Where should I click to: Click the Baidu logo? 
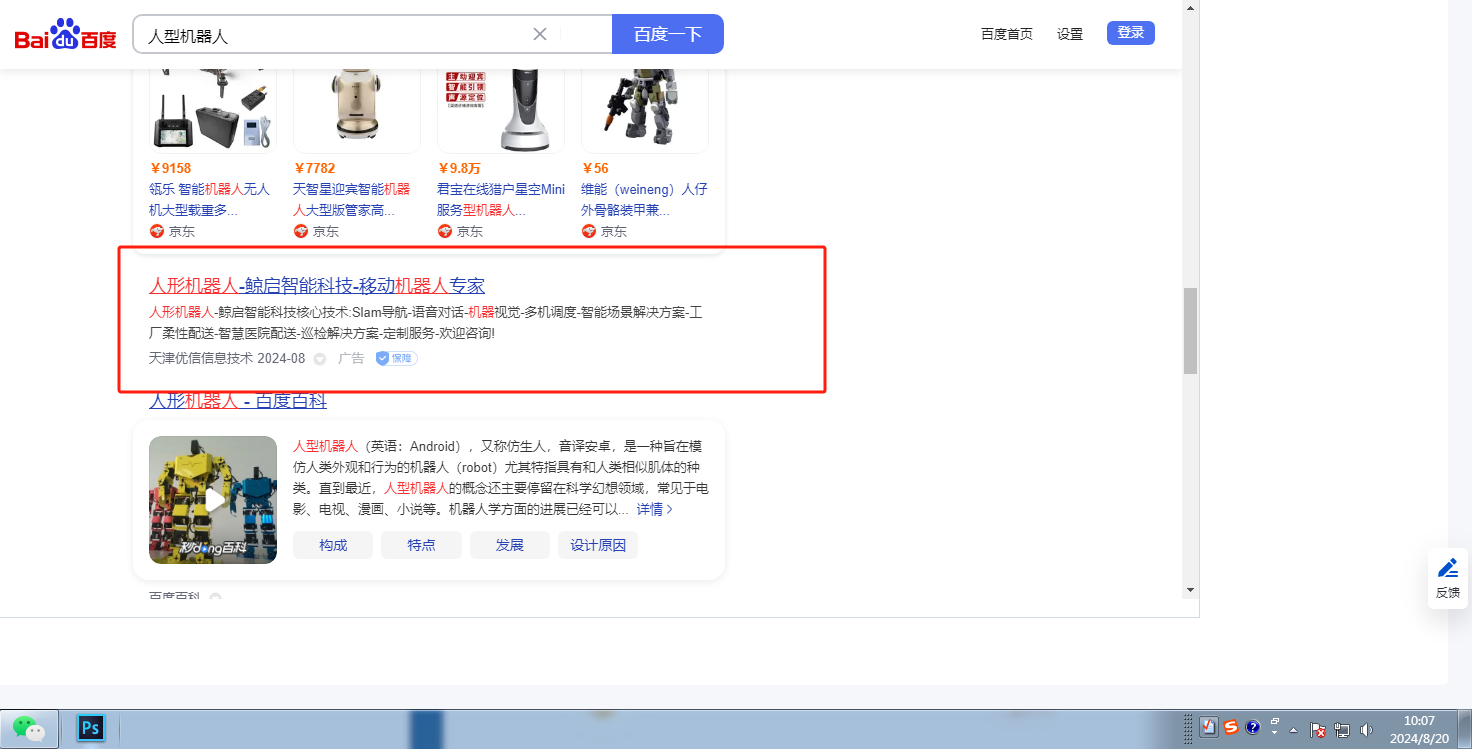point(66,34)
